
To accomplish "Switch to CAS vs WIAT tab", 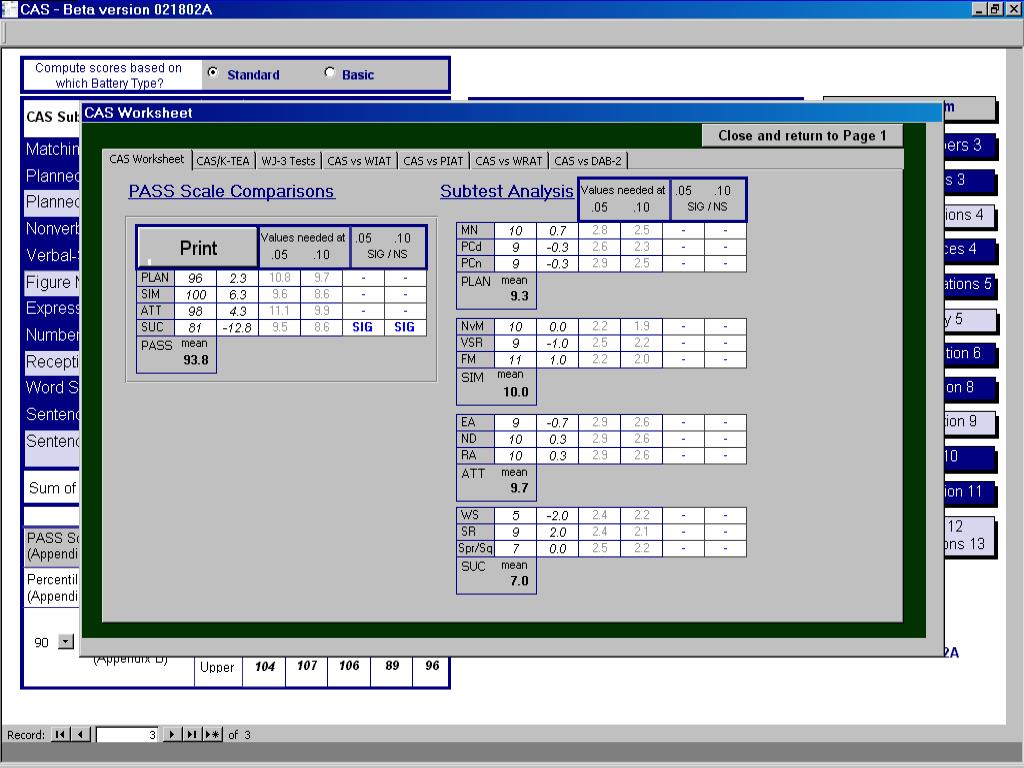I will click(x=359, y=161).
